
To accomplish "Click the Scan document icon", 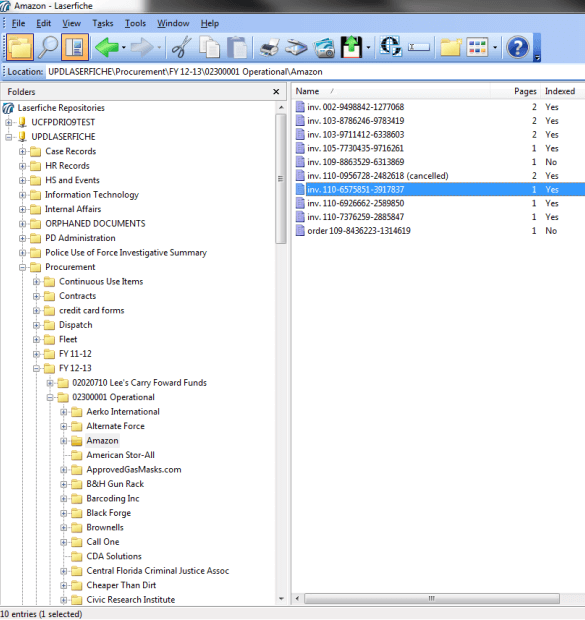I will (x=296, y=47).
